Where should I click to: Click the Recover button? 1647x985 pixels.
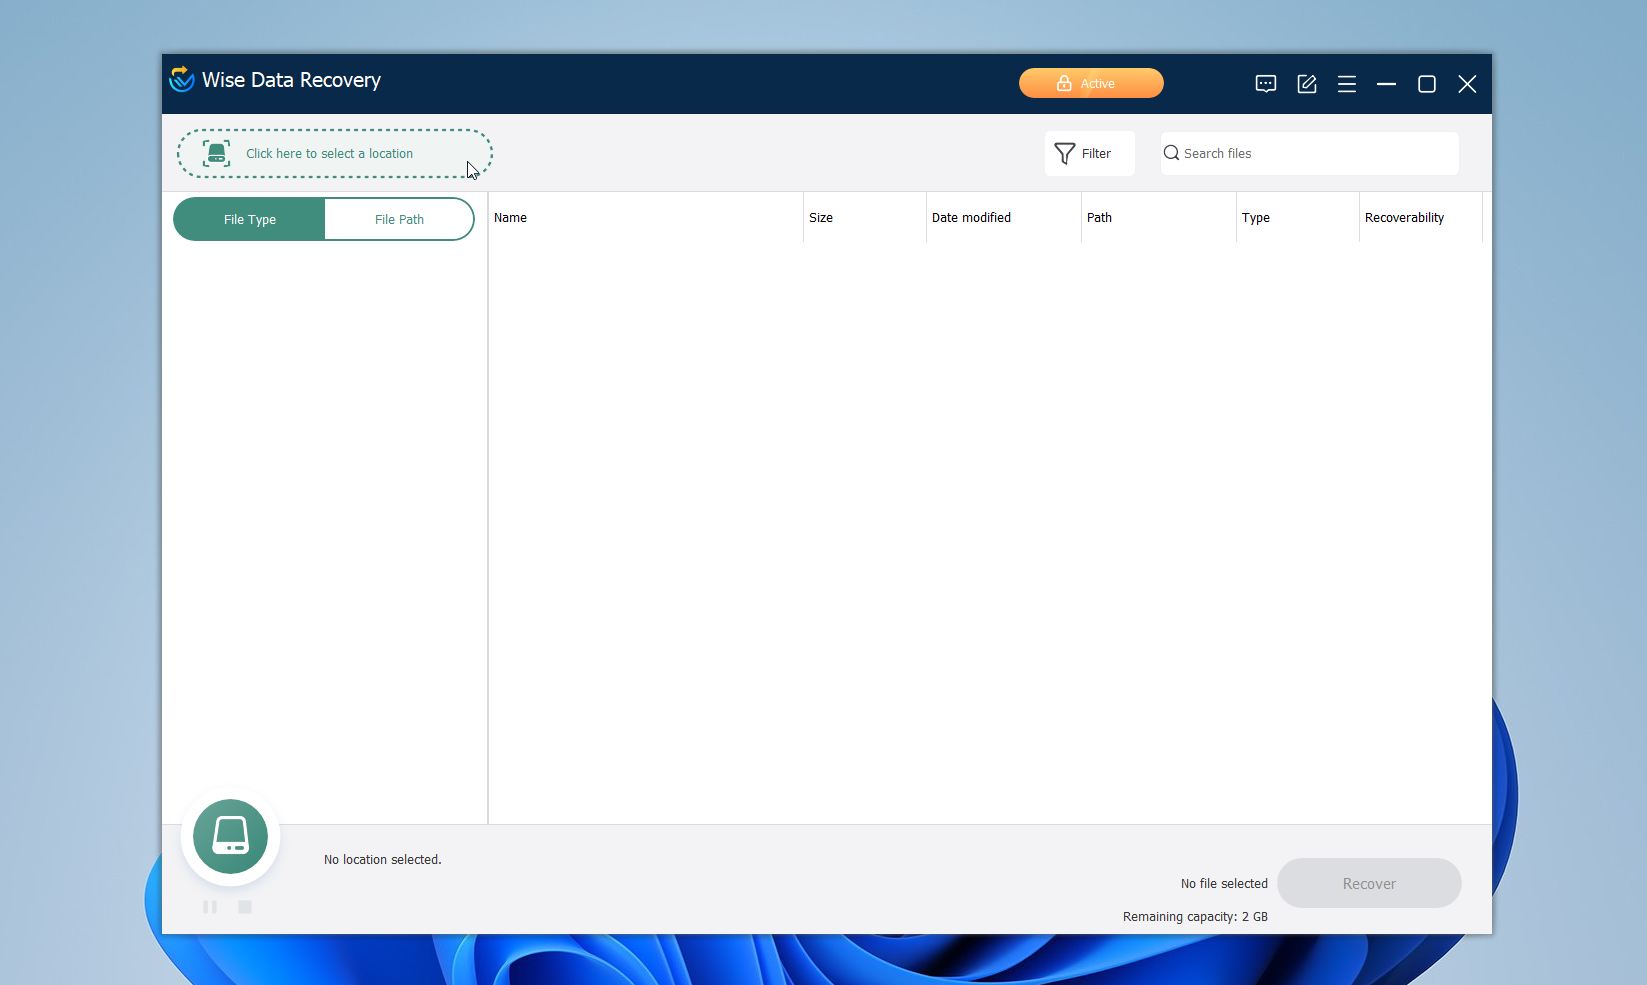[1369, 883]
